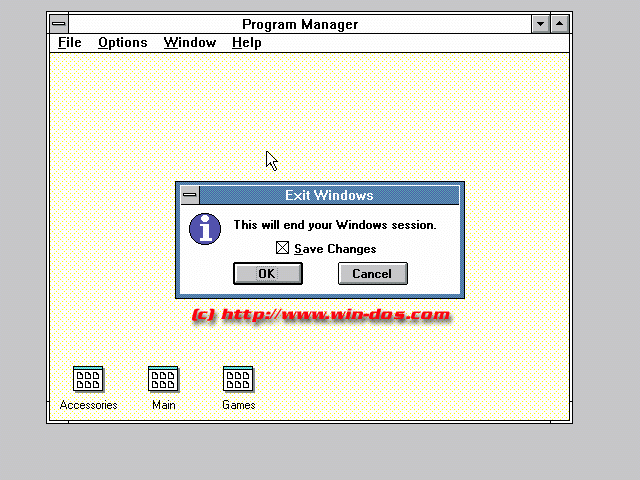Open the Exit Windows dialog control-menu box
This screenshot has height=480, width=640.
[x=189, y=196]
